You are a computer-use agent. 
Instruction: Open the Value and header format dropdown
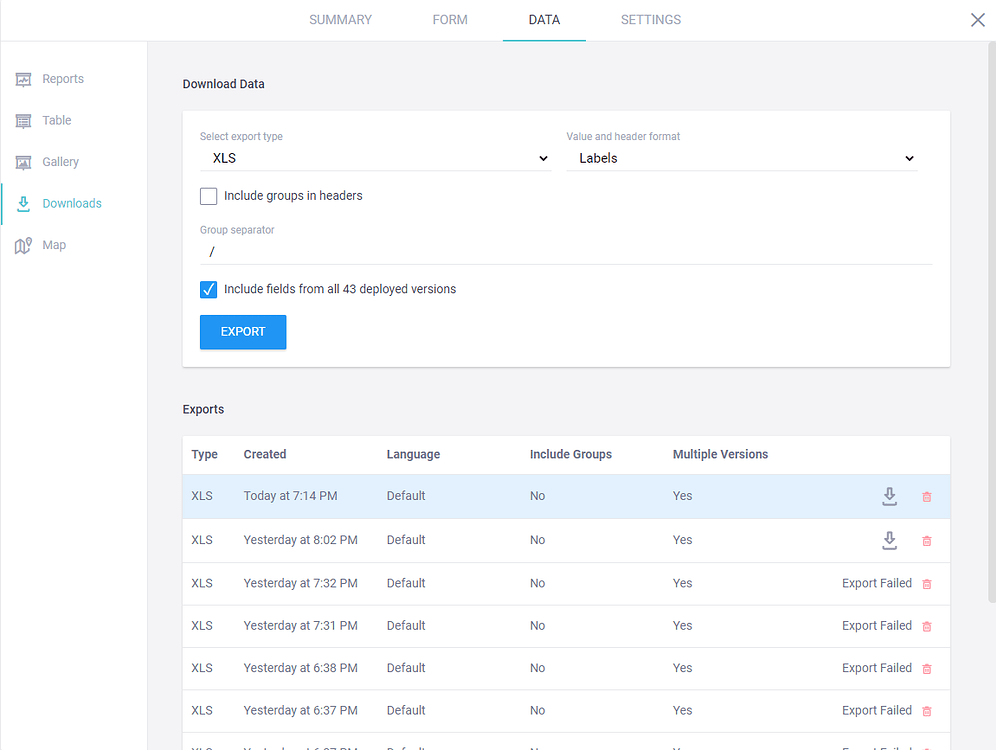coord(742,158)
